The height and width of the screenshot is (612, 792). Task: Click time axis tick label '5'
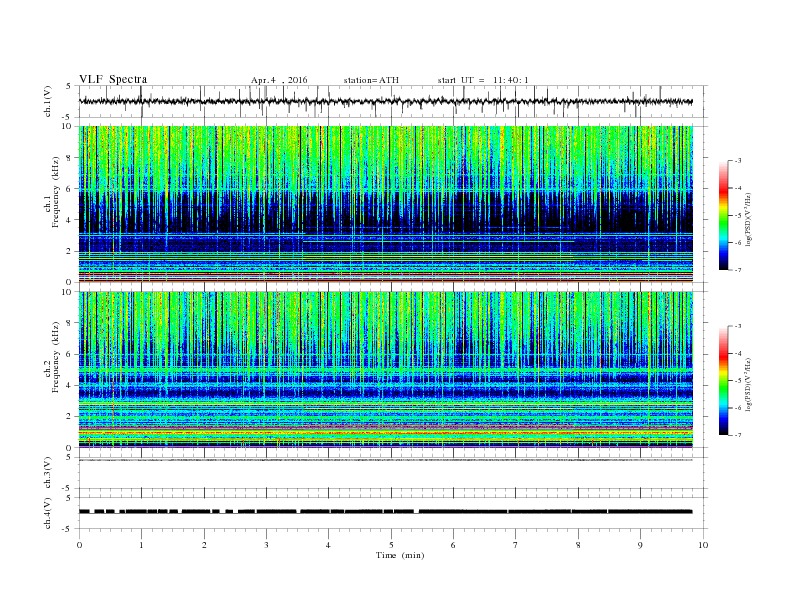click(391, 545)
